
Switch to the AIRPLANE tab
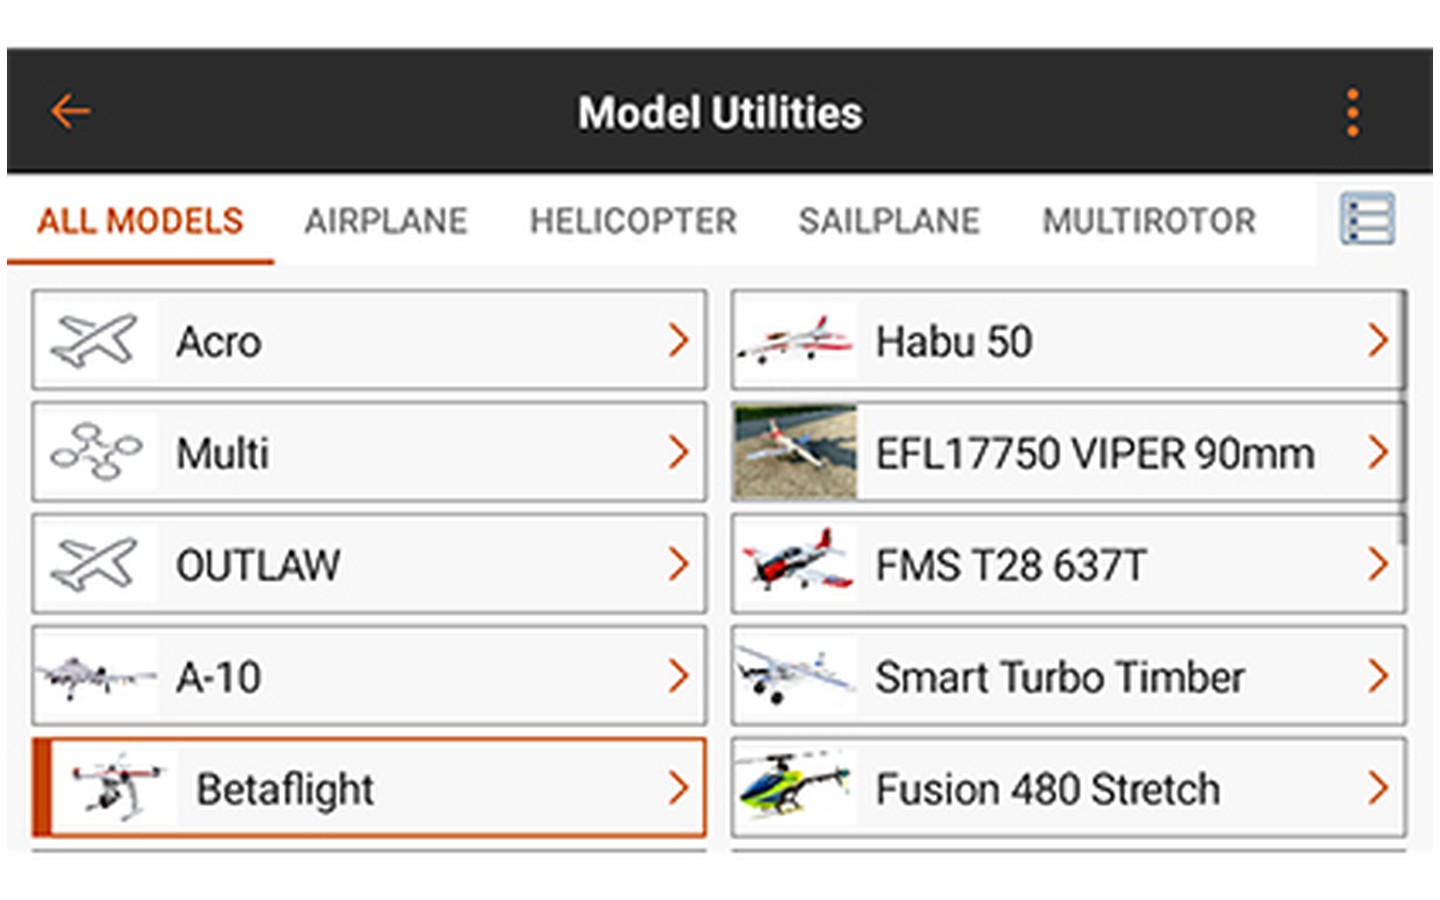click(x=386, y=221)
